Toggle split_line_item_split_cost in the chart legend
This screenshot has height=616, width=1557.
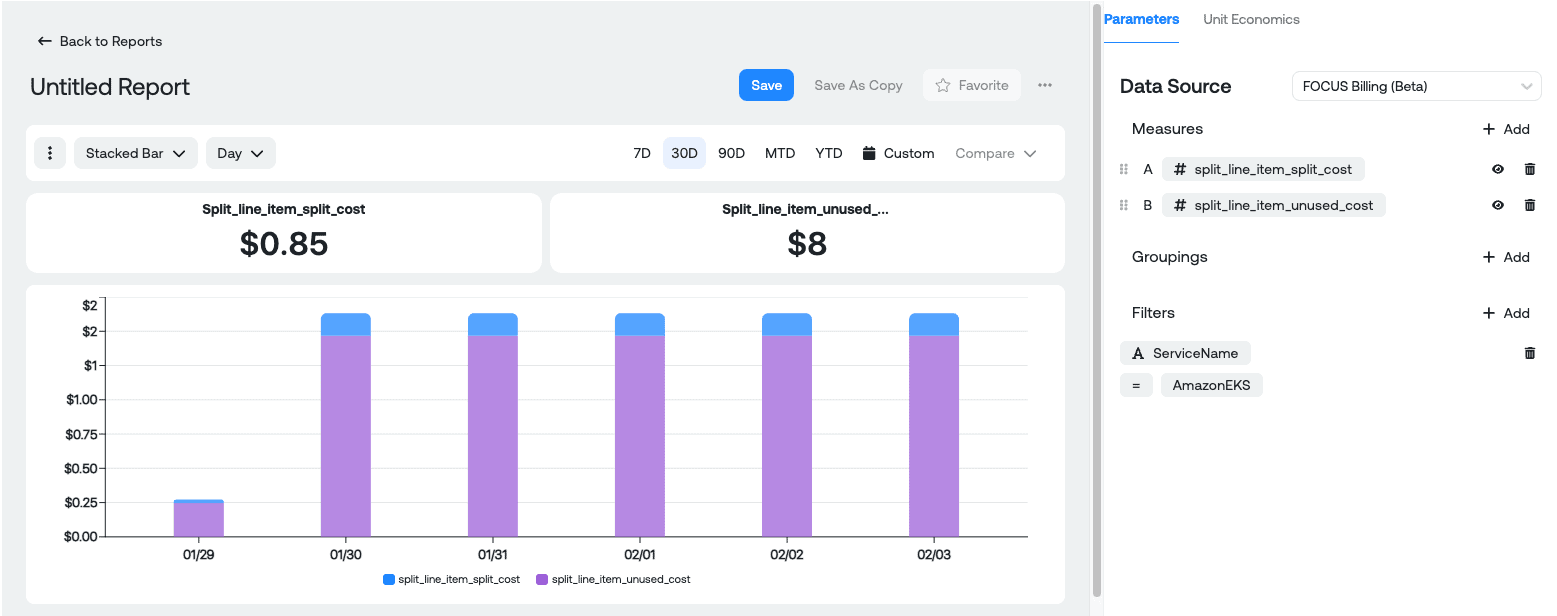(x=450, y=578)
